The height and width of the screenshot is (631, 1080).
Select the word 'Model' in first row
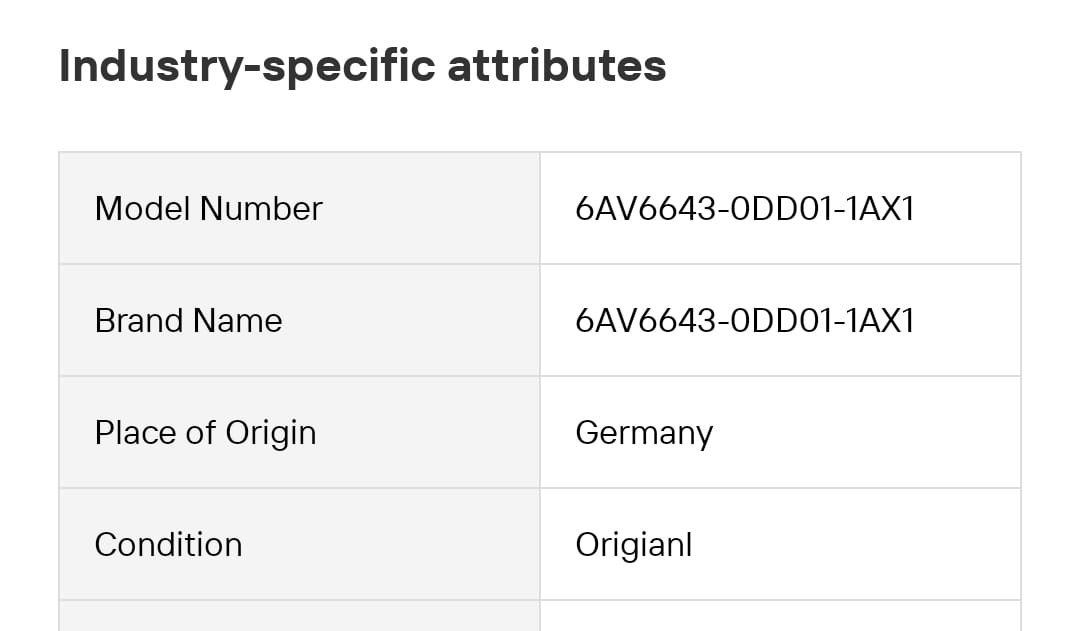[143, 209]
